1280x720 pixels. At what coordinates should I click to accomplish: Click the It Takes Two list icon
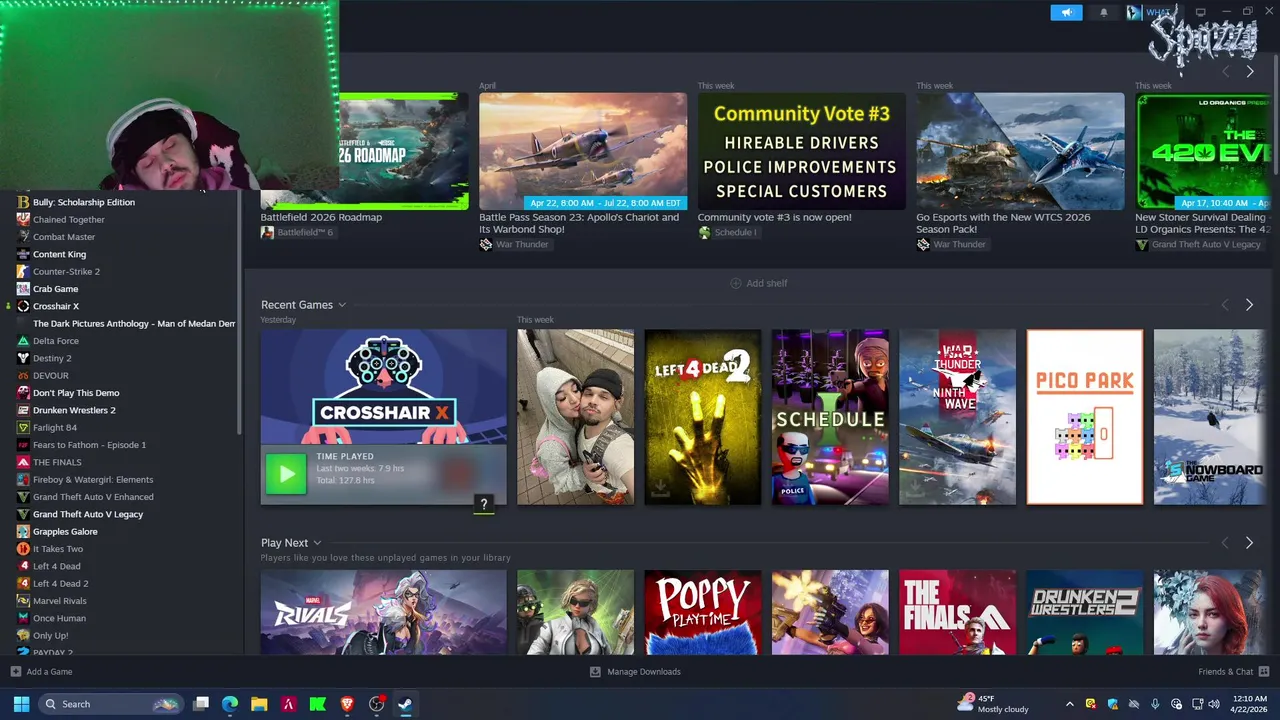coord(23,549)
